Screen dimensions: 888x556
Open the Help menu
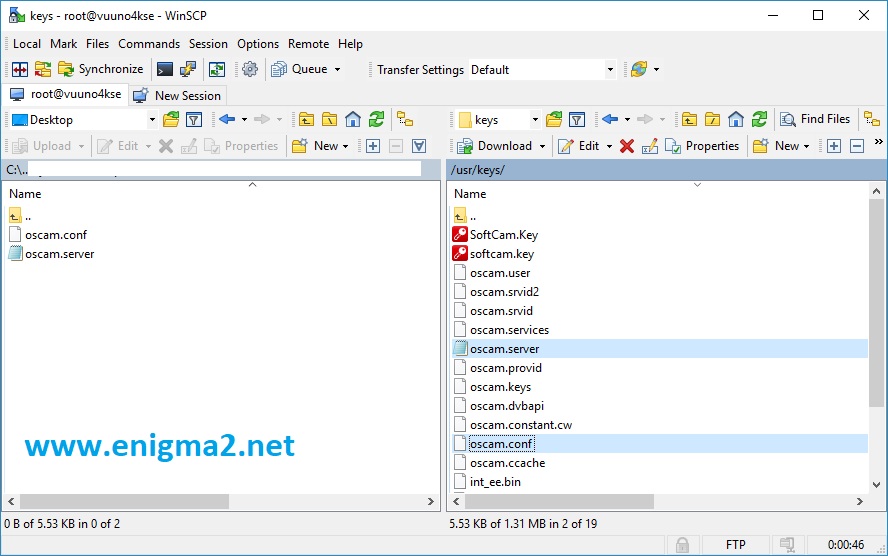(350, 44)
